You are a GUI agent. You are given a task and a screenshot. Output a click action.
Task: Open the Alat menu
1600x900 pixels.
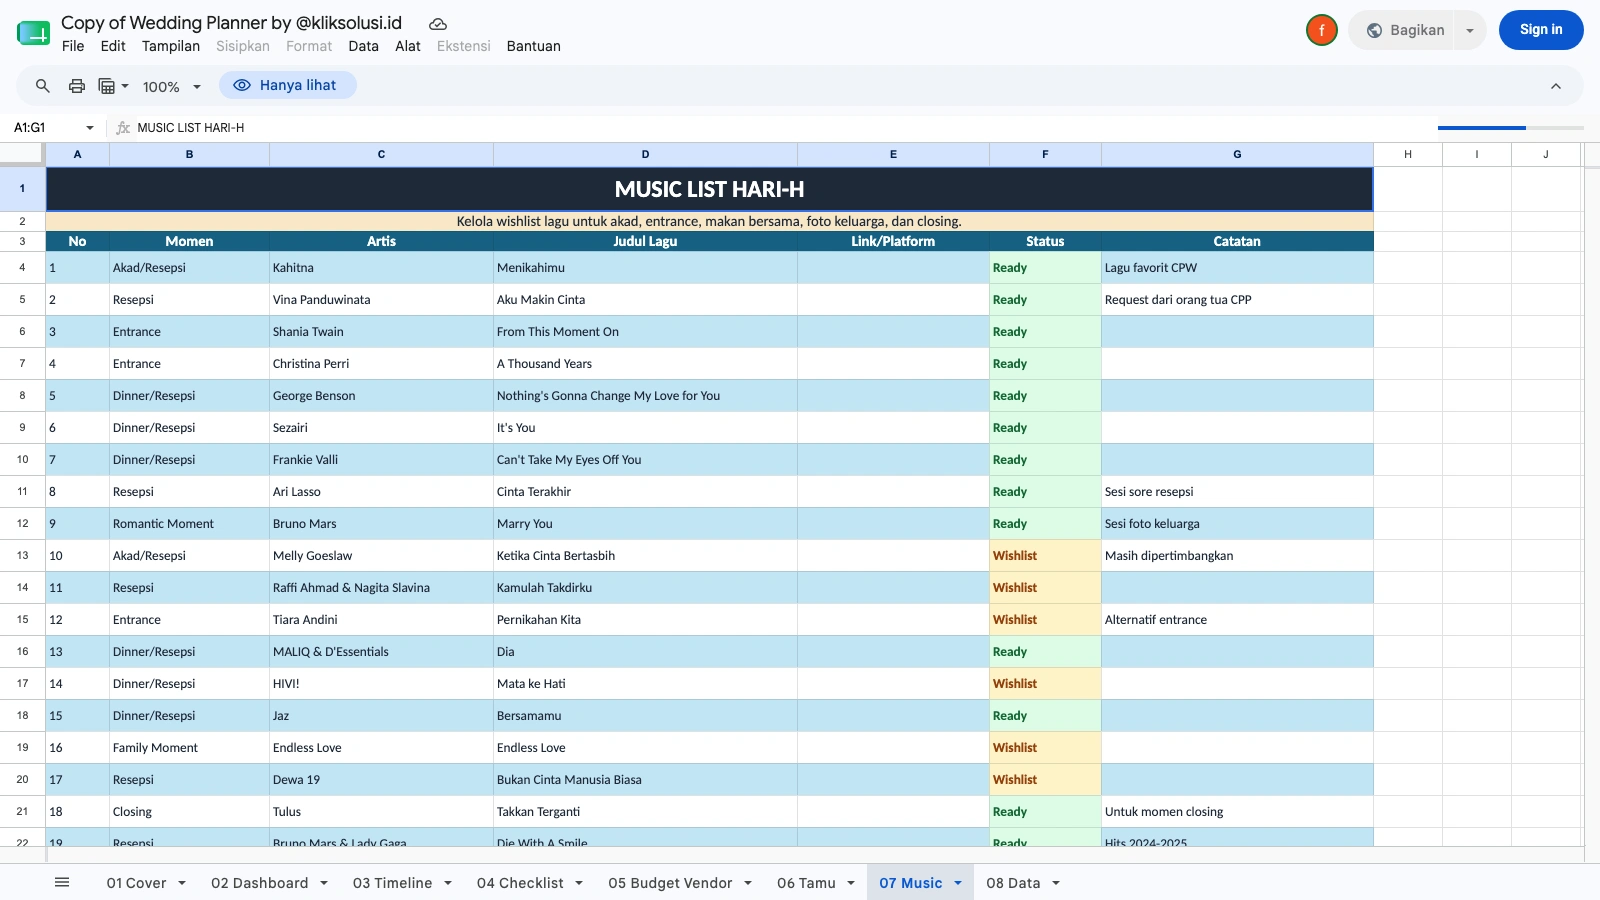click(408, 46)
